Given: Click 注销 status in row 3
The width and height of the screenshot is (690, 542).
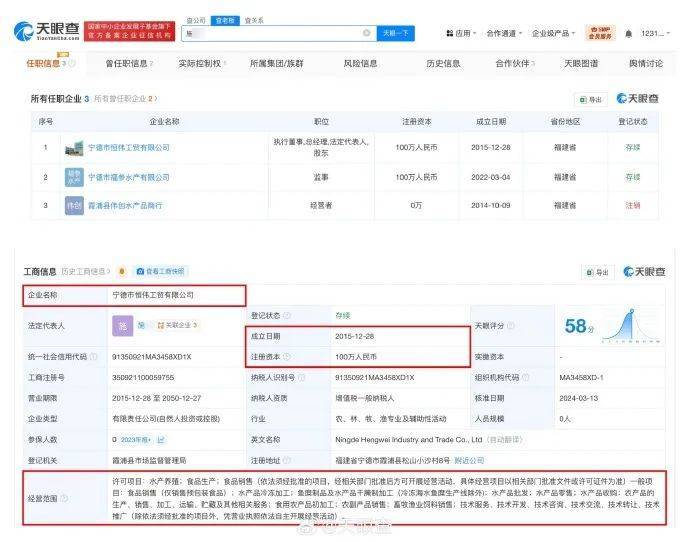Looking at the screenshot, I should [632, 205].
